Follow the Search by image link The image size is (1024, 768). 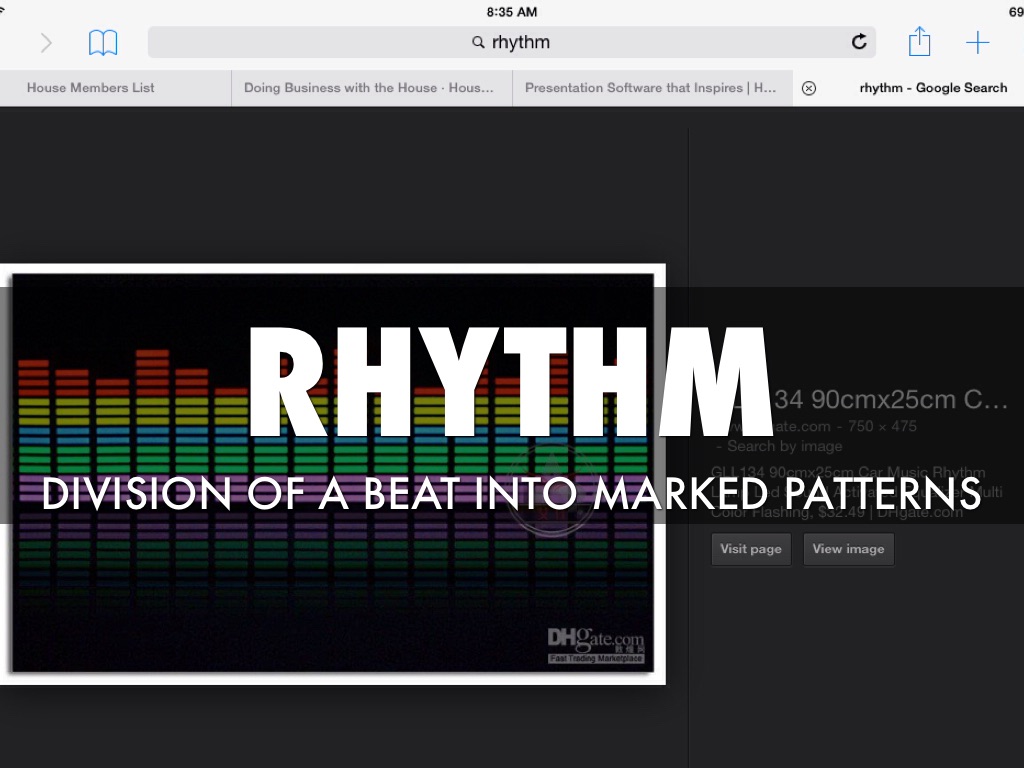point(770,446)
